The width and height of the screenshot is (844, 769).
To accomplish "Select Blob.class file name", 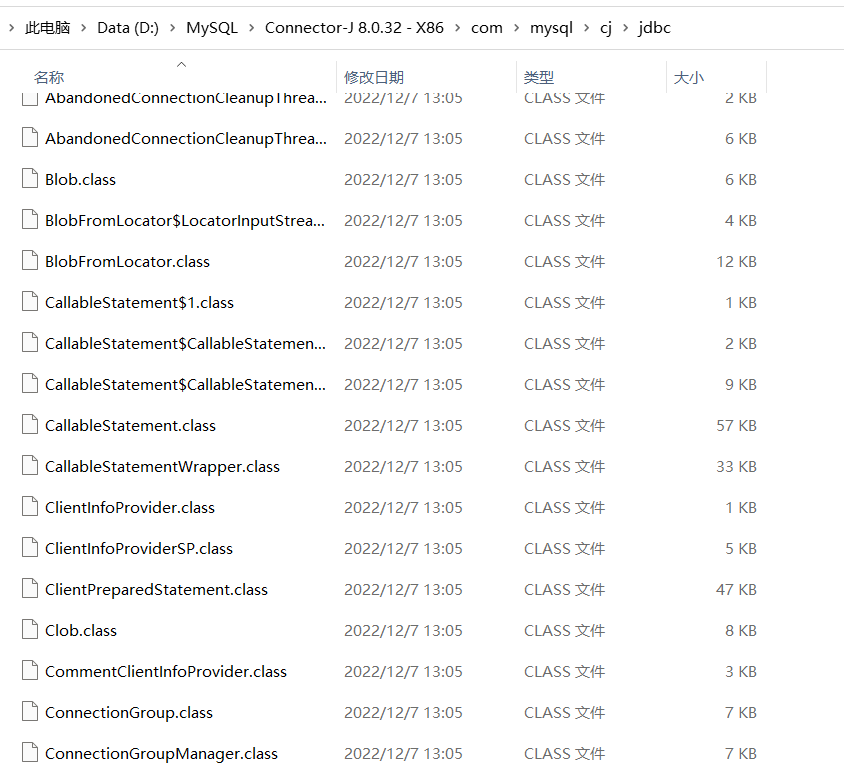I will [x=80, y=179].
